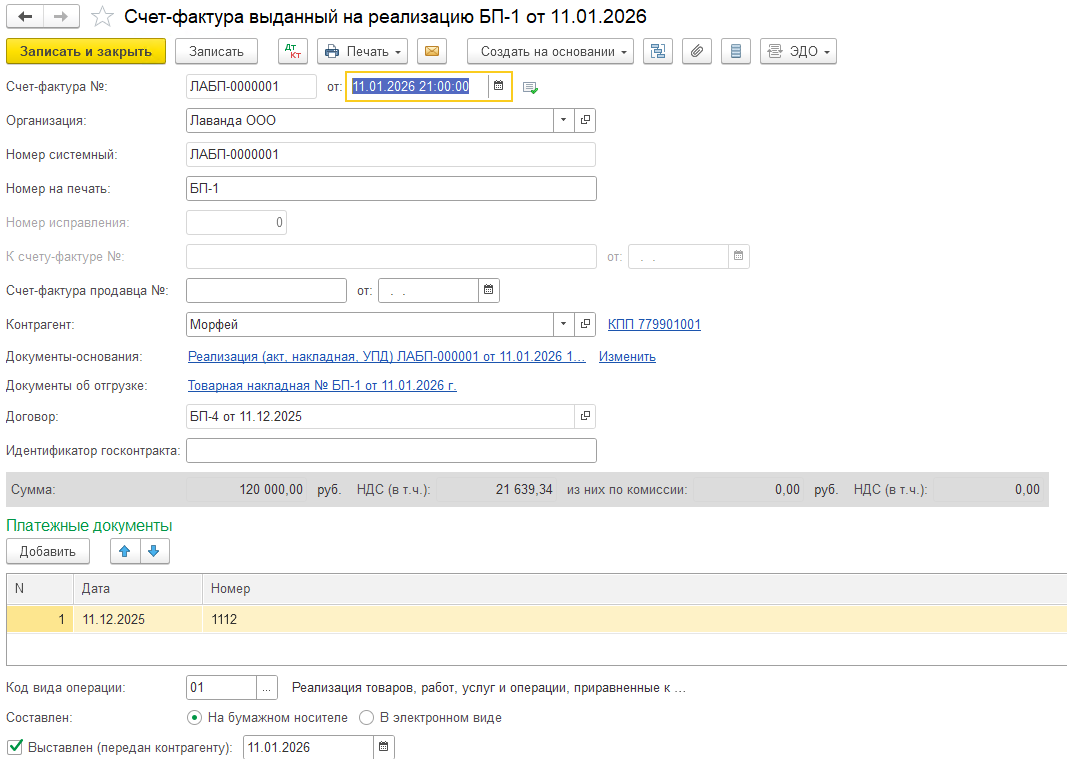Add document to favorites with star icon
This screenshot has height=759, width=1067.
[102, 17]
